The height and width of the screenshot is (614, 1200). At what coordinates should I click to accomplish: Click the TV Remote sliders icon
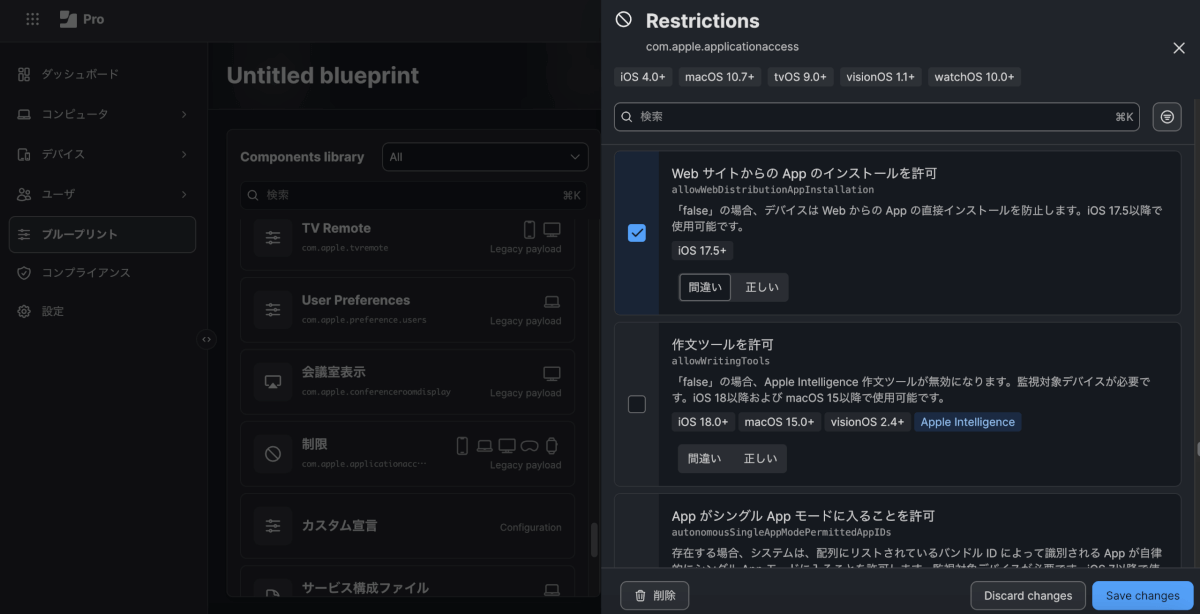(273, 238)
